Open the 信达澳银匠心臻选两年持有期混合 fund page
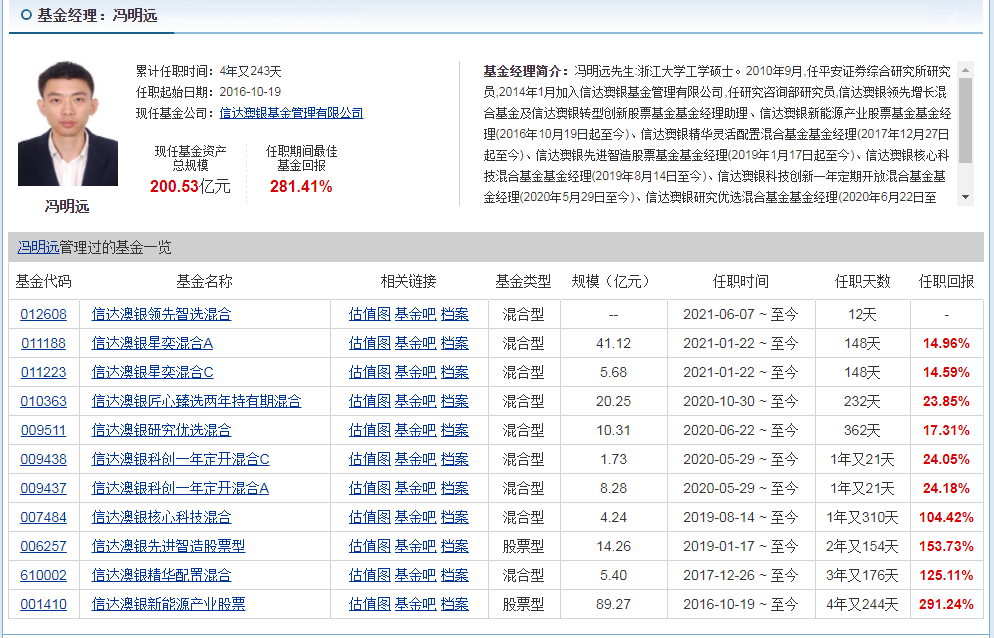The height and width of the screenshot is (638, 994). [196, 401]
